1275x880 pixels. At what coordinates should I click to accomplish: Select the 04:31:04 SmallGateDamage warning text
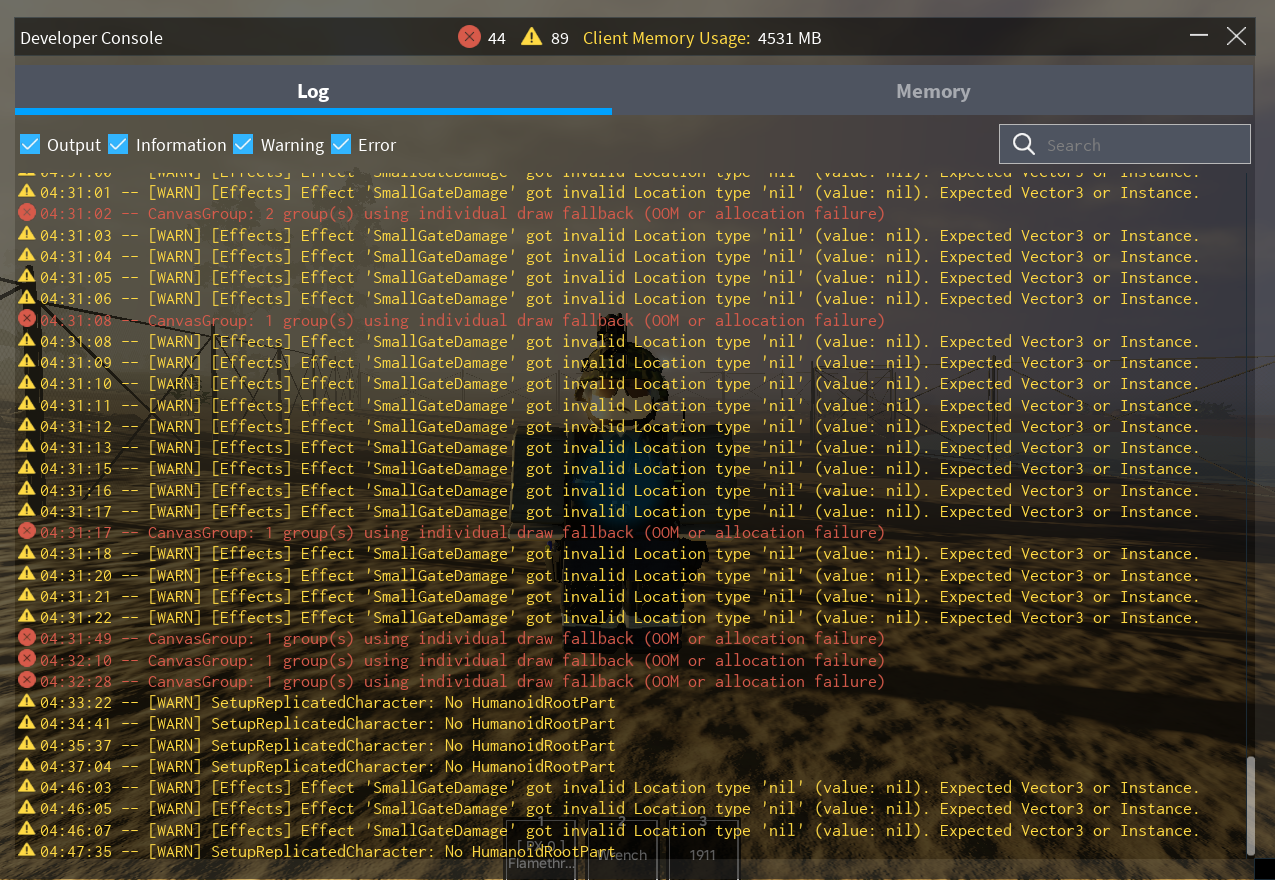click(620, 256)
